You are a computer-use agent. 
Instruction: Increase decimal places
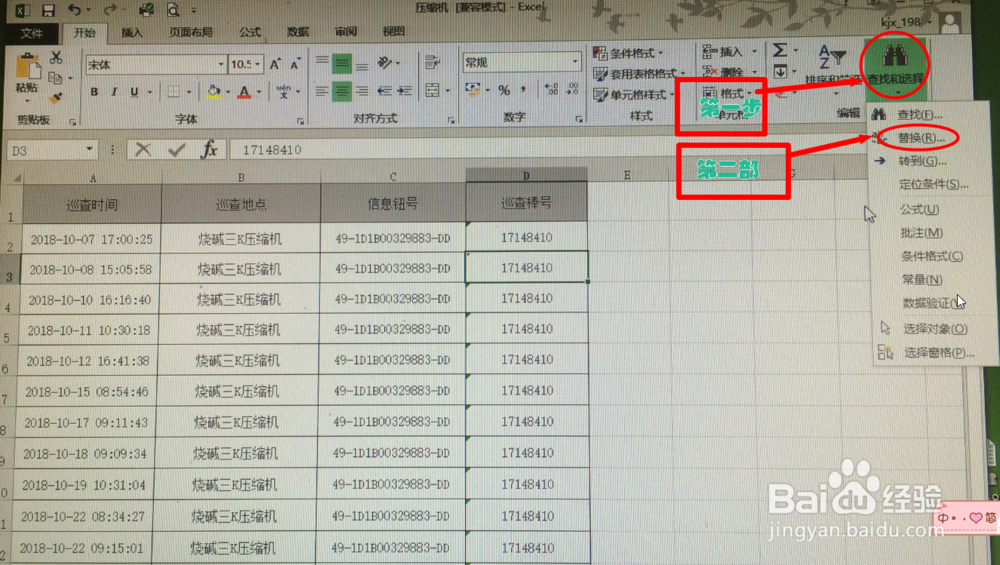coord(552,90)
